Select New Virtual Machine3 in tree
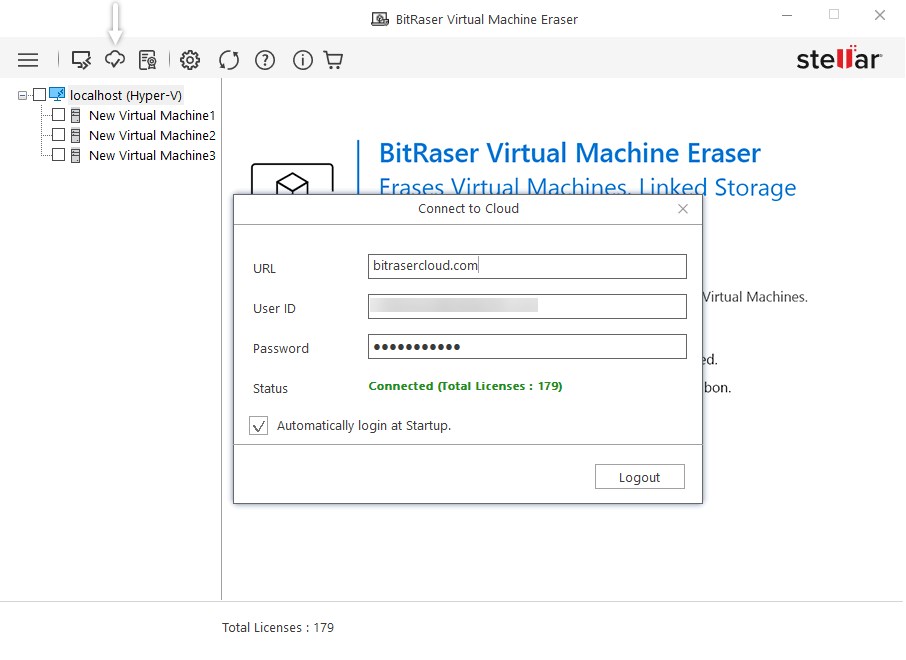Viewport: 906px width, 660px height. (x=152, y=155)
